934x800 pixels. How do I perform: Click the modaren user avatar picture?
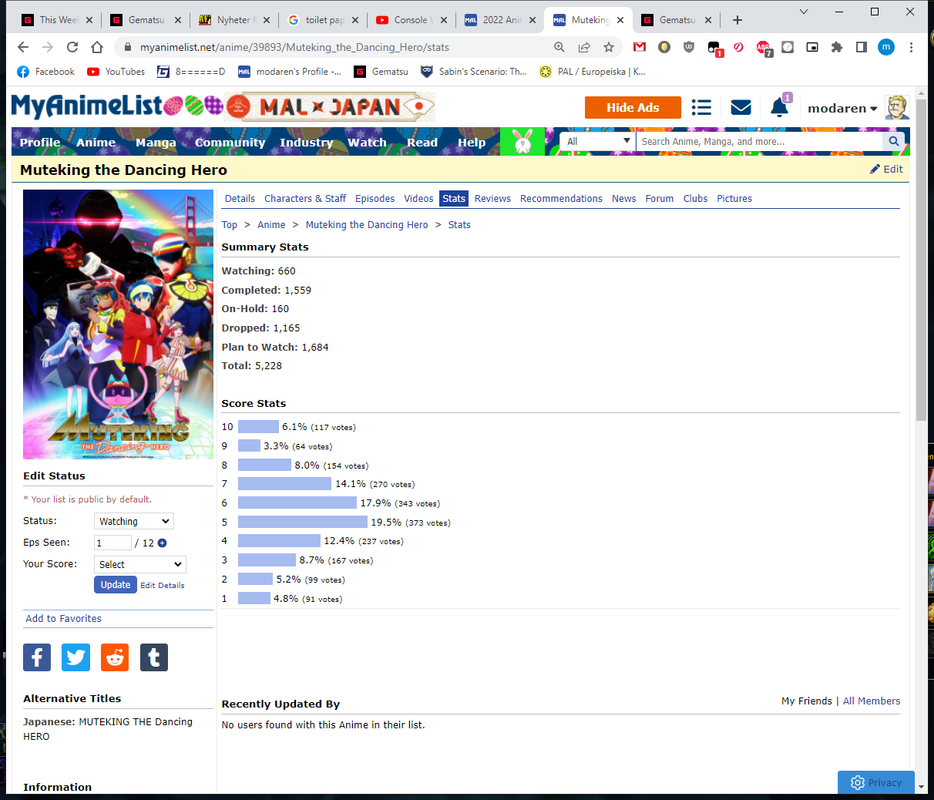click(896, 108)
